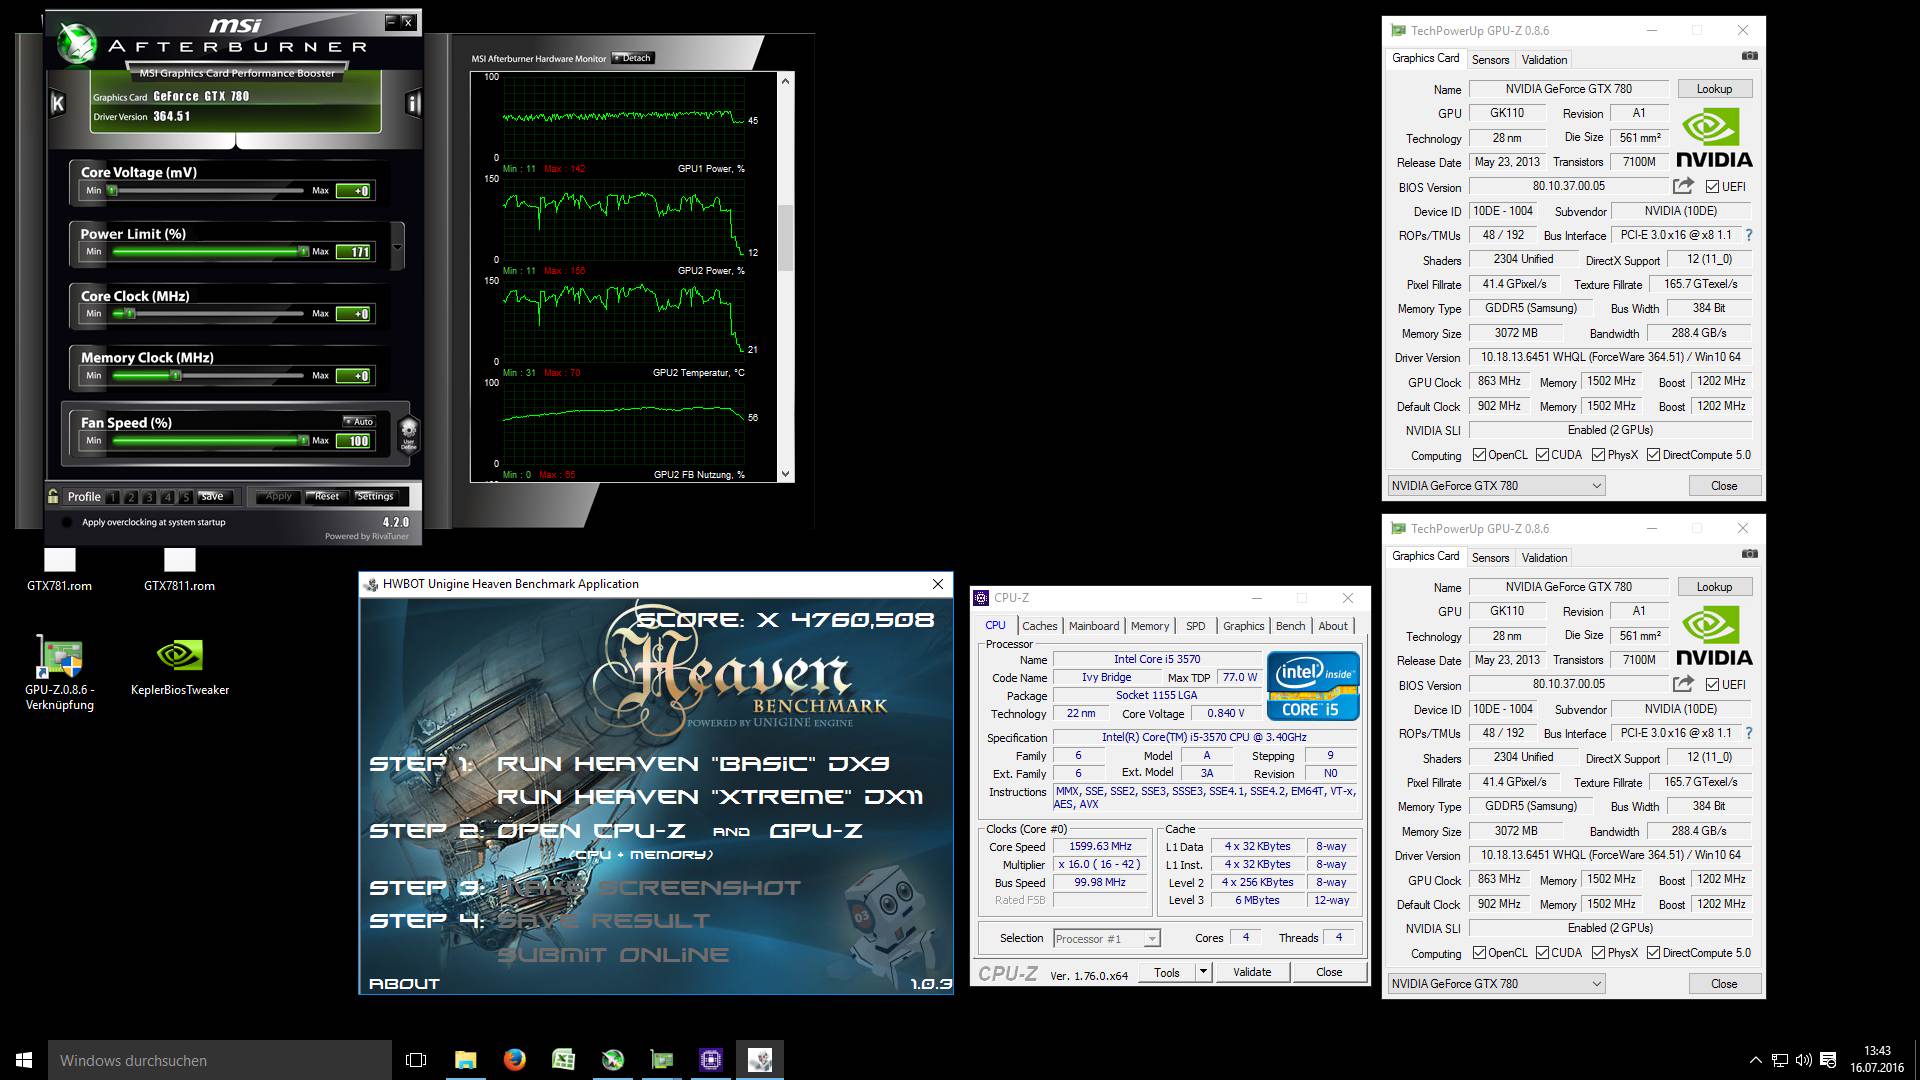Open the GPU-Z.0.8.6 desktop shortcut
The image size is (1920, 1080).
[59, 673]
